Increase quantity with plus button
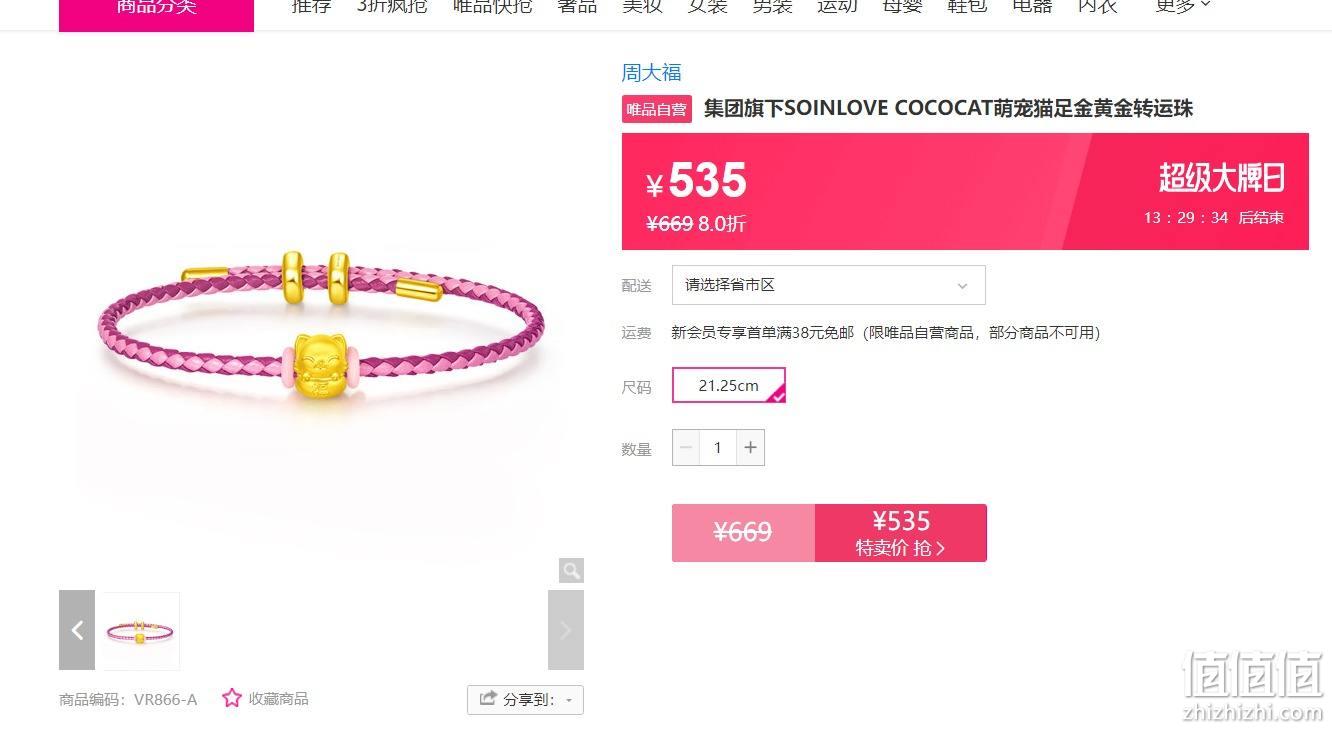 pos(751,447)
